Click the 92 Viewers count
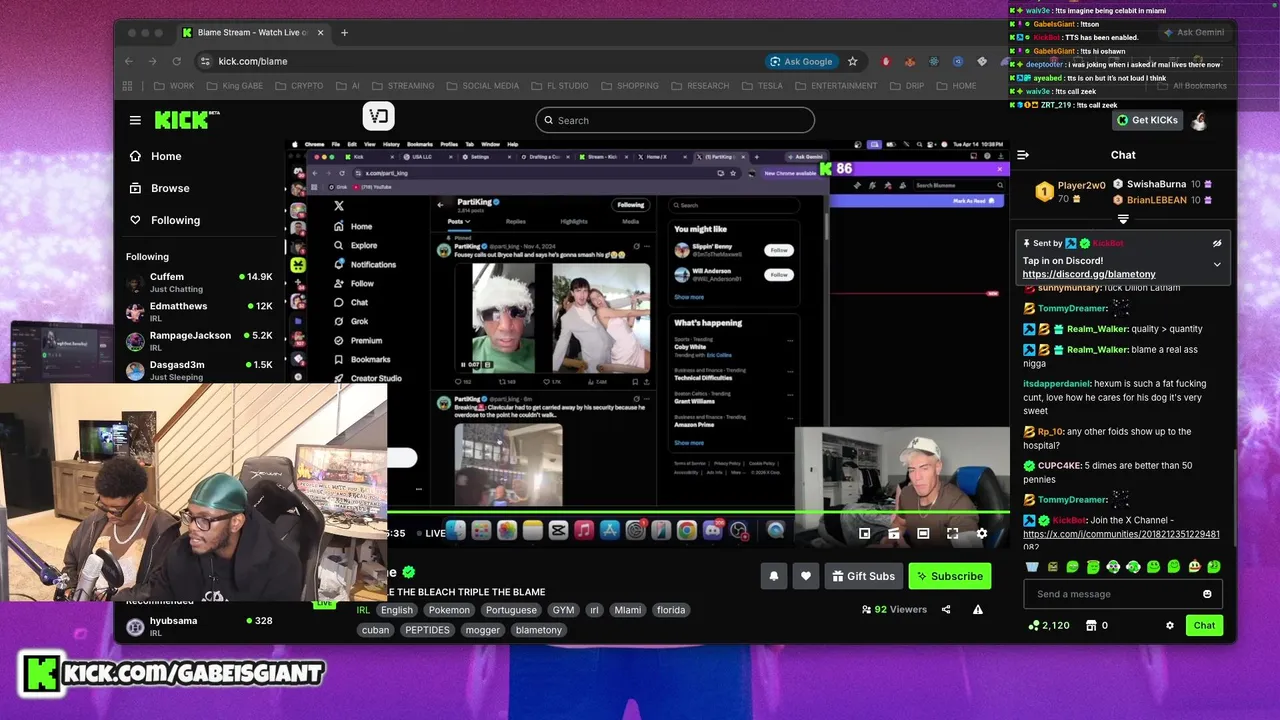The width and height of the screenshot is (1280, 720). point(894,609)
